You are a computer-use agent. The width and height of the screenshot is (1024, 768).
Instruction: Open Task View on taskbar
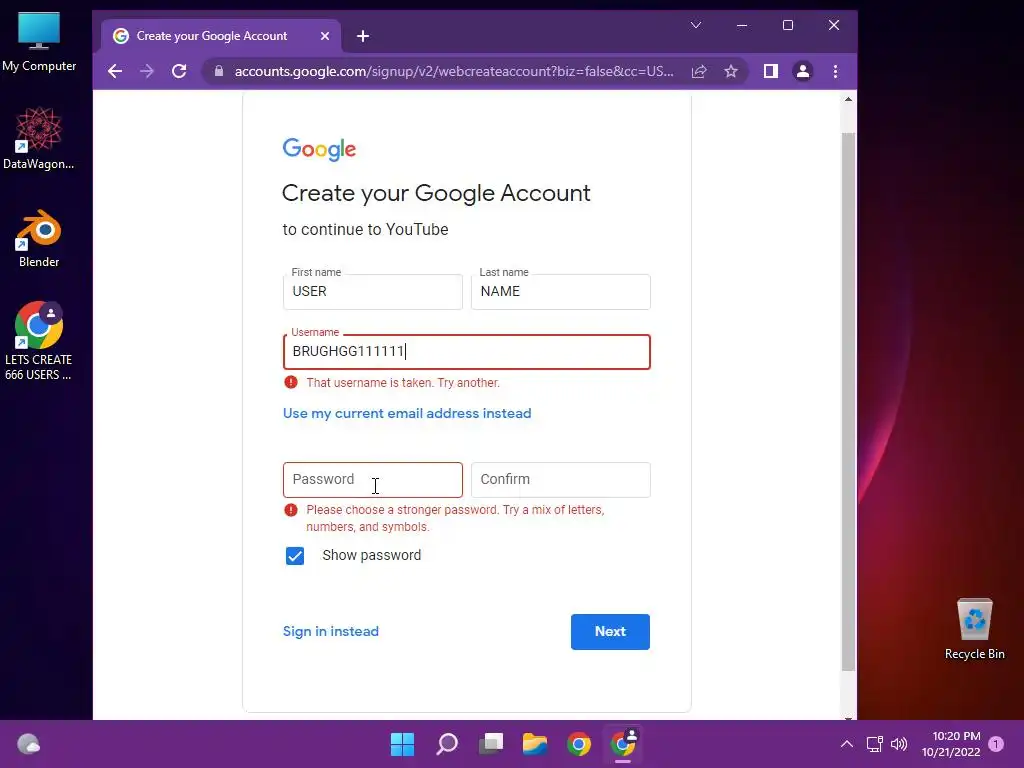pyautogui.click(x=491, y=744)
